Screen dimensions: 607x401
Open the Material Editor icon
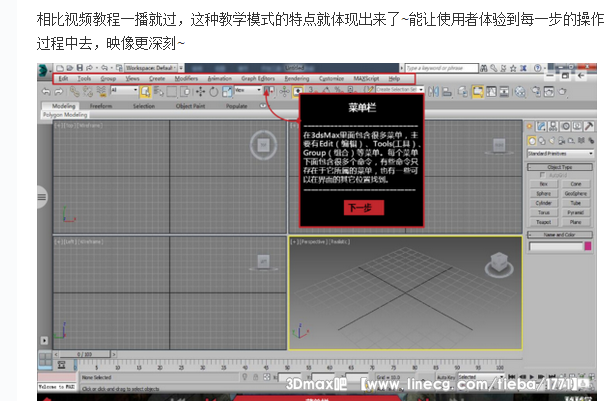pyautogui.click(x=520, y=92)
